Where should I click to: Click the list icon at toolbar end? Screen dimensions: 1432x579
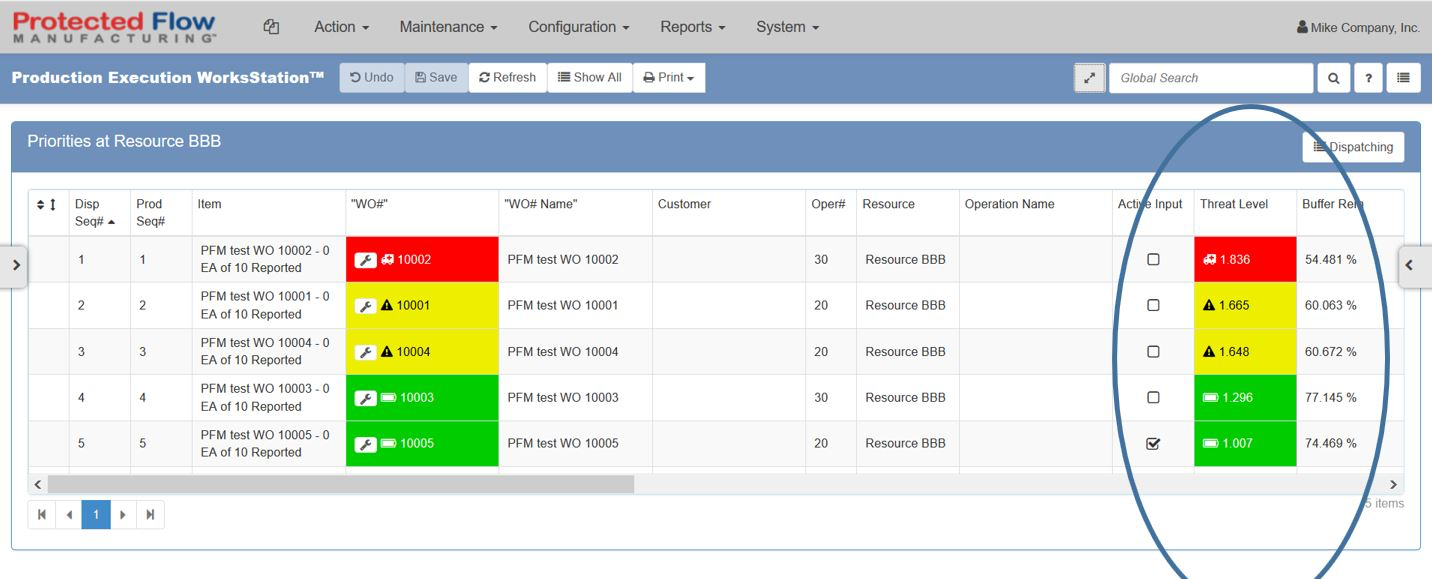click(x=1403, y=78)
